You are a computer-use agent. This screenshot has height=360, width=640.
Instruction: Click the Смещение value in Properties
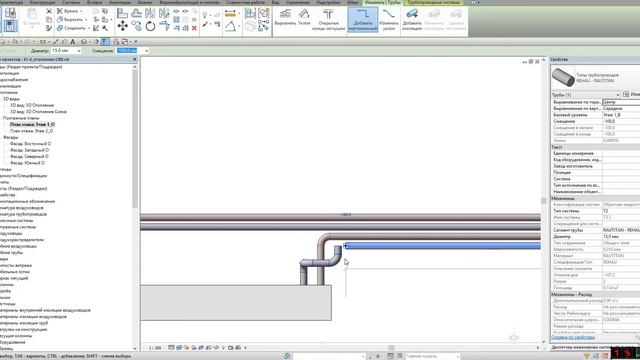coord(621,122)
